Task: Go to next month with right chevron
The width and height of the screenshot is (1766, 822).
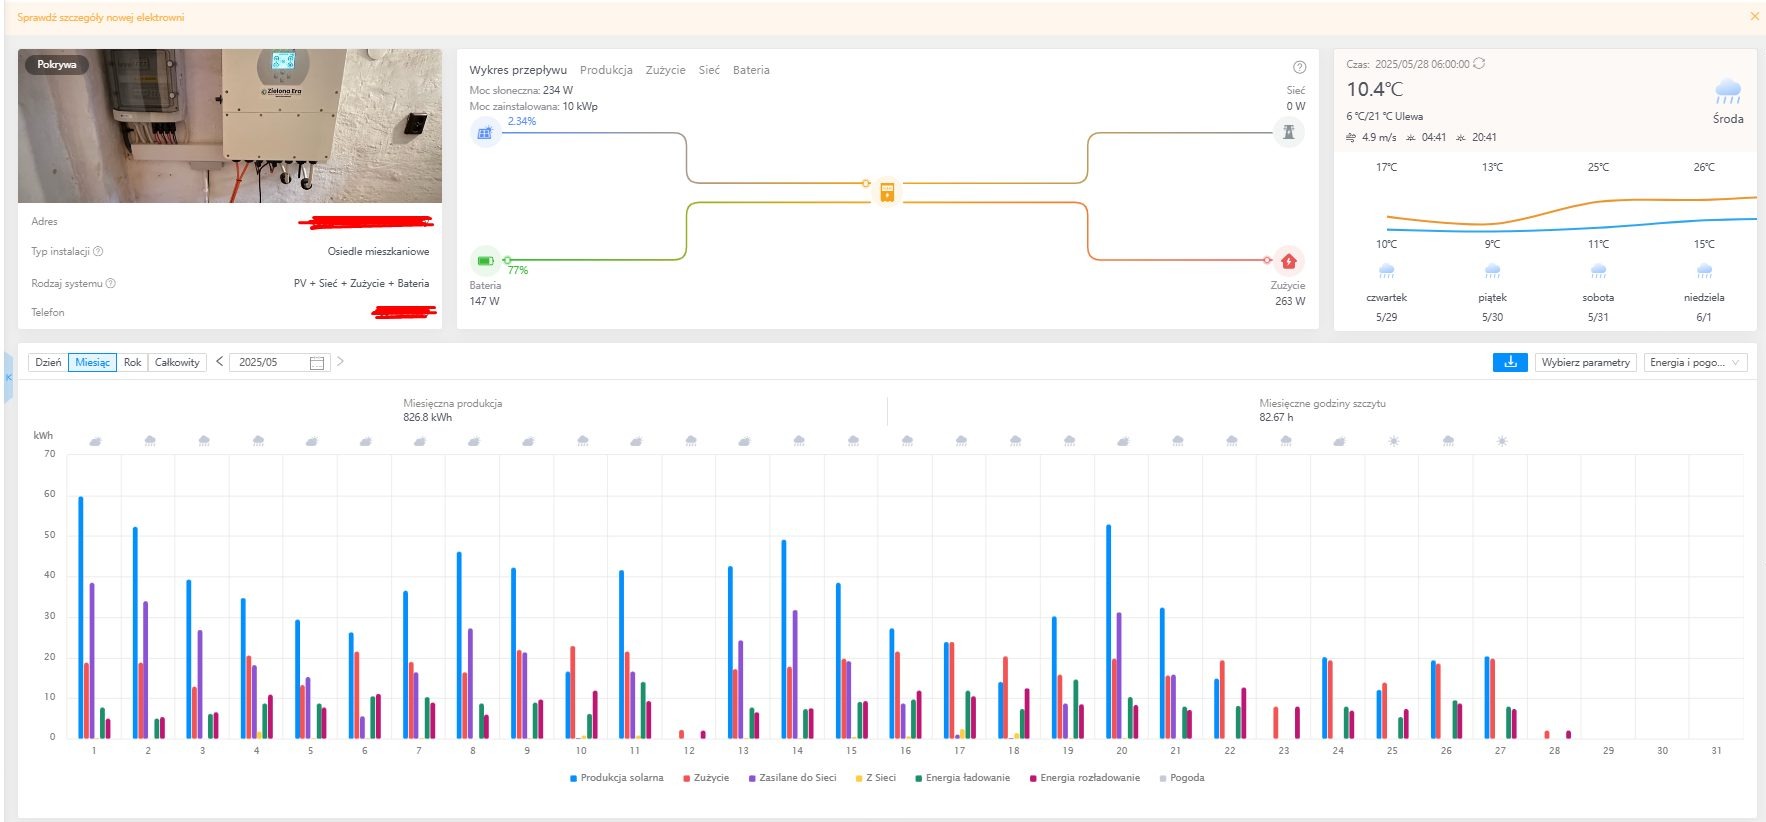Action: click(x=340, y=362)
